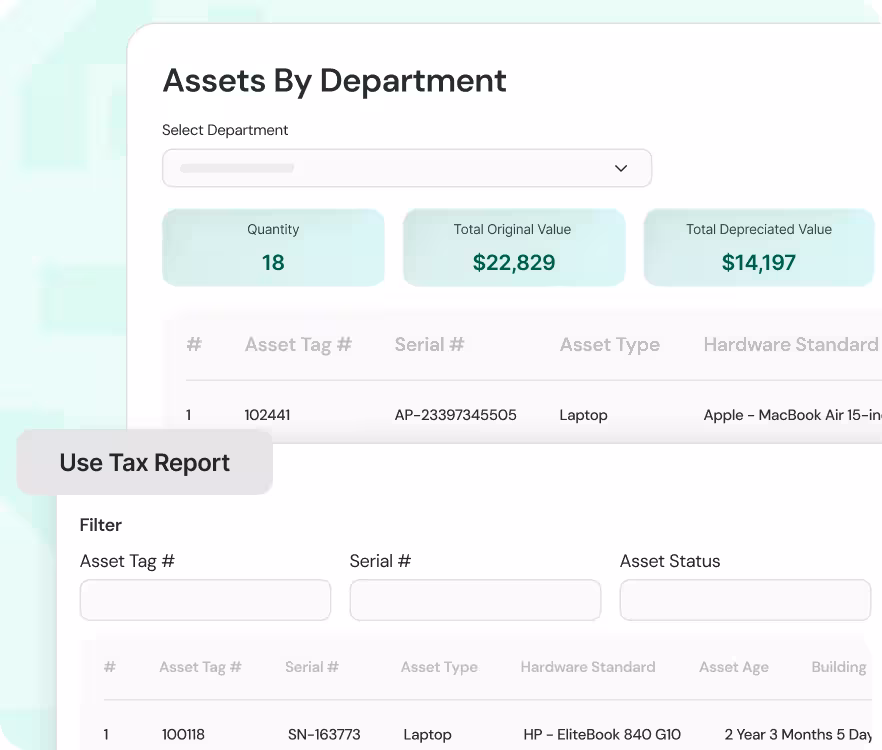
Task: Click the Apple MacBook Air hardware entry
Action: coord(792,415)
